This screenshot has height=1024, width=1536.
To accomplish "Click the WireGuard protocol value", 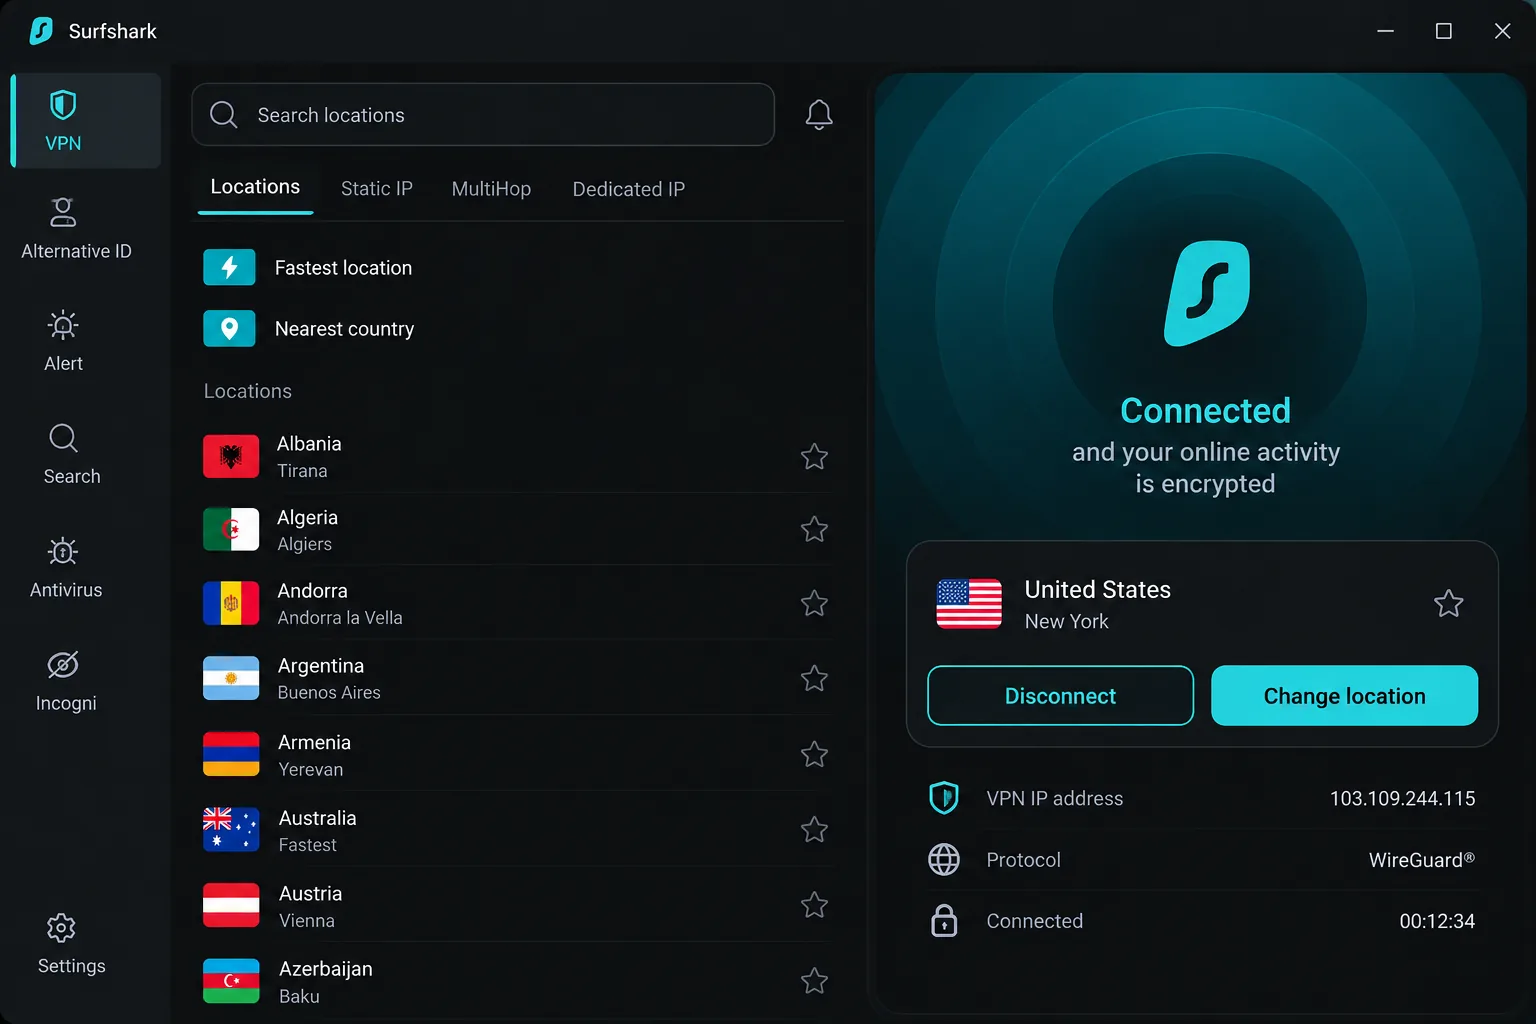I will click(x=1421, y=860).
